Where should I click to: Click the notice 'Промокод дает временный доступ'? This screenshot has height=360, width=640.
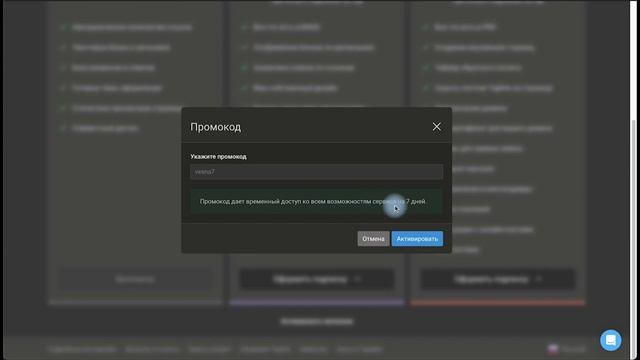[x=316, y=201]
